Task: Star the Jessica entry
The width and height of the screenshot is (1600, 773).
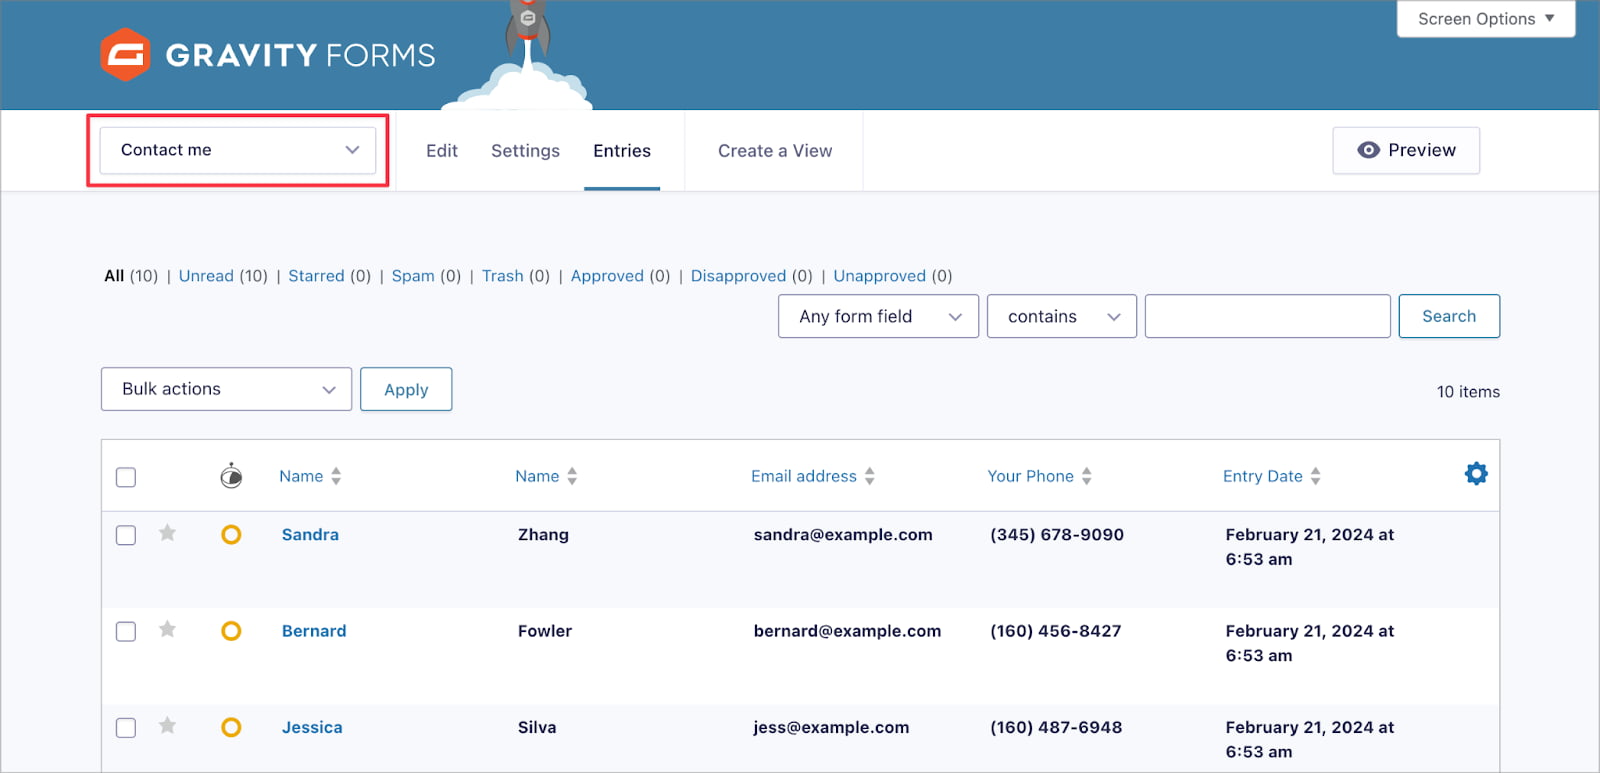Action: pos(168,725)
